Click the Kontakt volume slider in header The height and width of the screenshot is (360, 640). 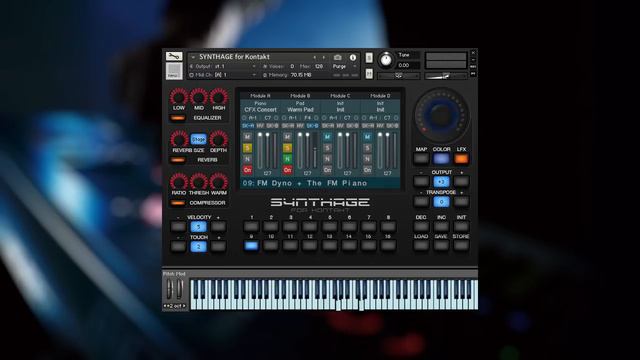[446, 76]
